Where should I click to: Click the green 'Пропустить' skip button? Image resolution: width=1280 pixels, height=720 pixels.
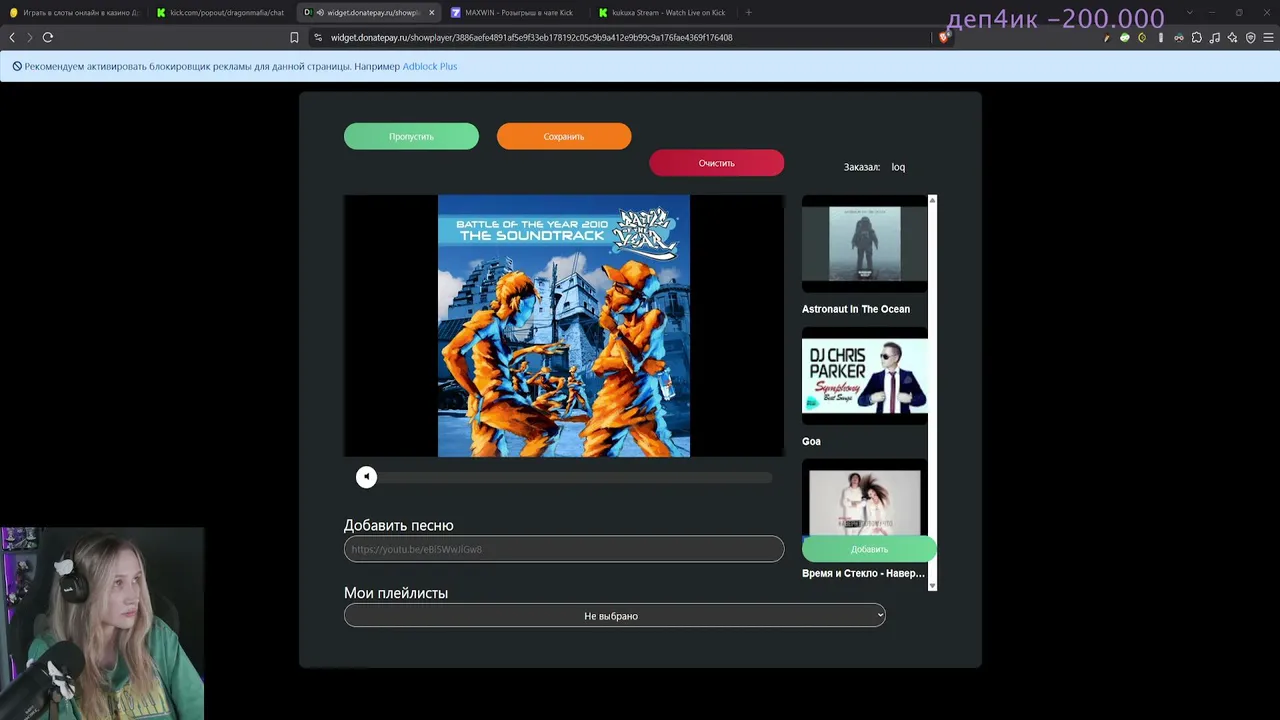coord(411,136)
